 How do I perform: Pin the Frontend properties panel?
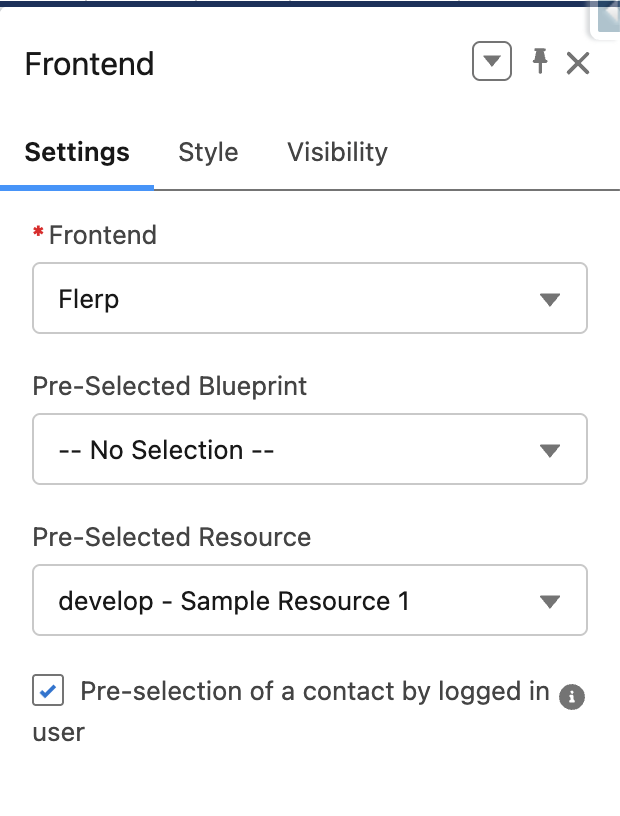click(540, 62)
